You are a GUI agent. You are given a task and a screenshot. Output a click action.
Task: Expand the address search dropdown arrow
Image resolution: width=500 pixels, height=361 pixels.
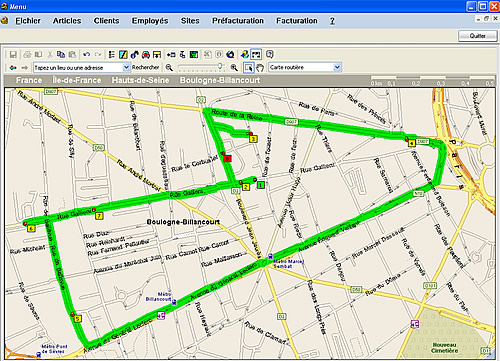(x=126, y=67)
